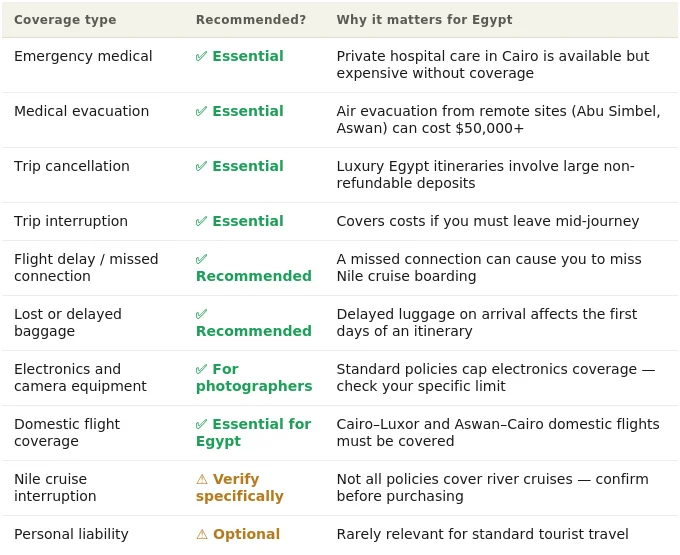Click the Domestic flight coverage label
The height and width of the screenshot is (555, 680).
click(67, 433)
